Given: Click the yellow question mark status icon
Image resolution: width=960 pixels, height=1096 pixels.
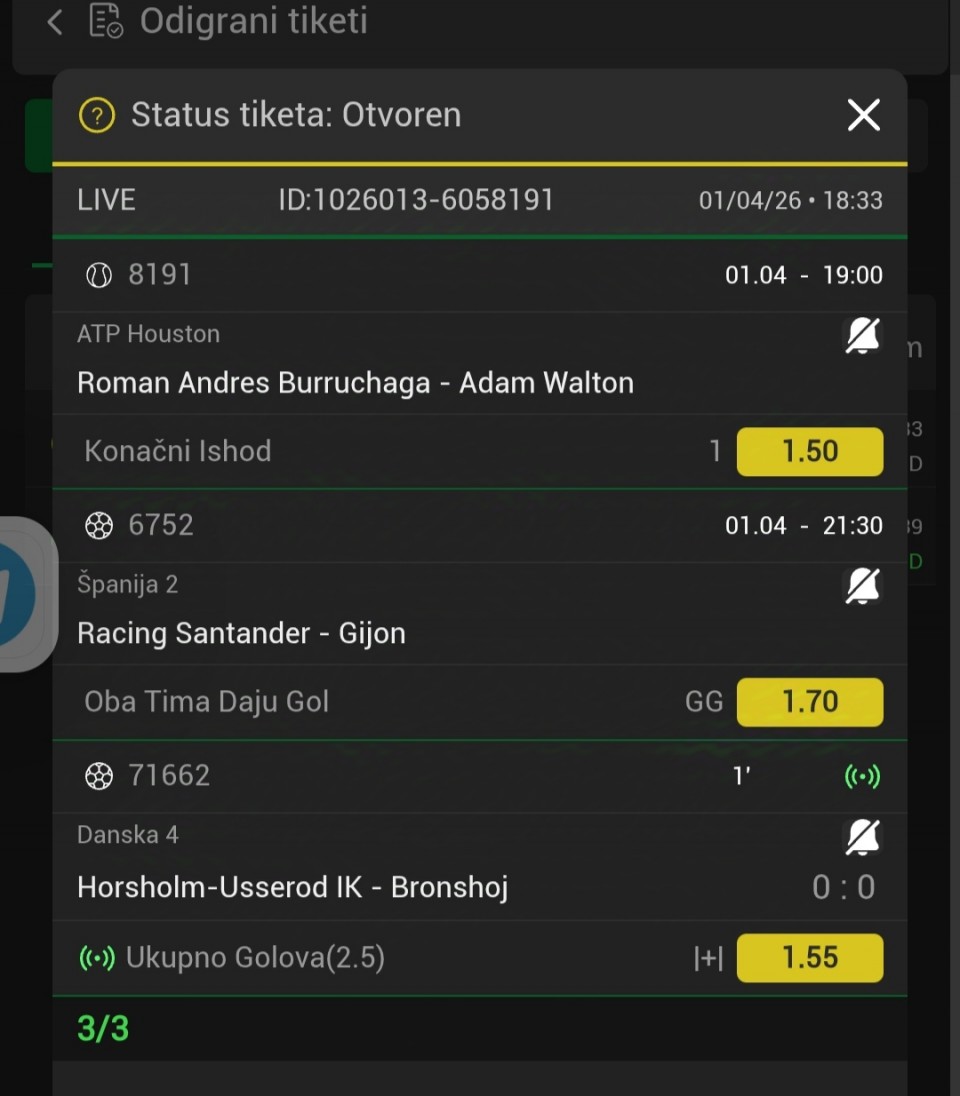Looking at the screenshot, I should [x=97, y=115].
